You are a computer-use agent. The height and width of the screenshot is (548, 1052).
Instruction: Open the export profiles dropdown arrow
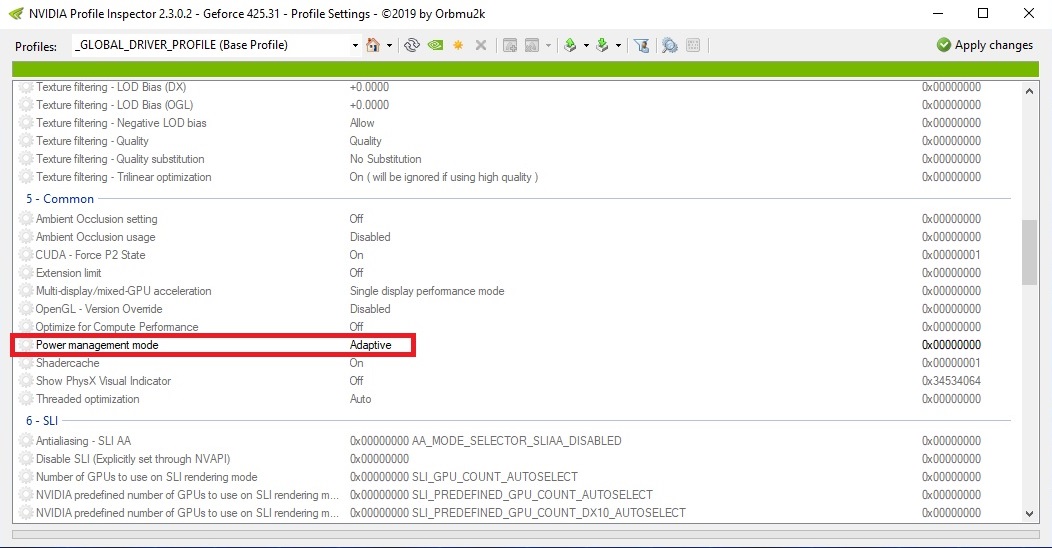[x=586, y=46]
